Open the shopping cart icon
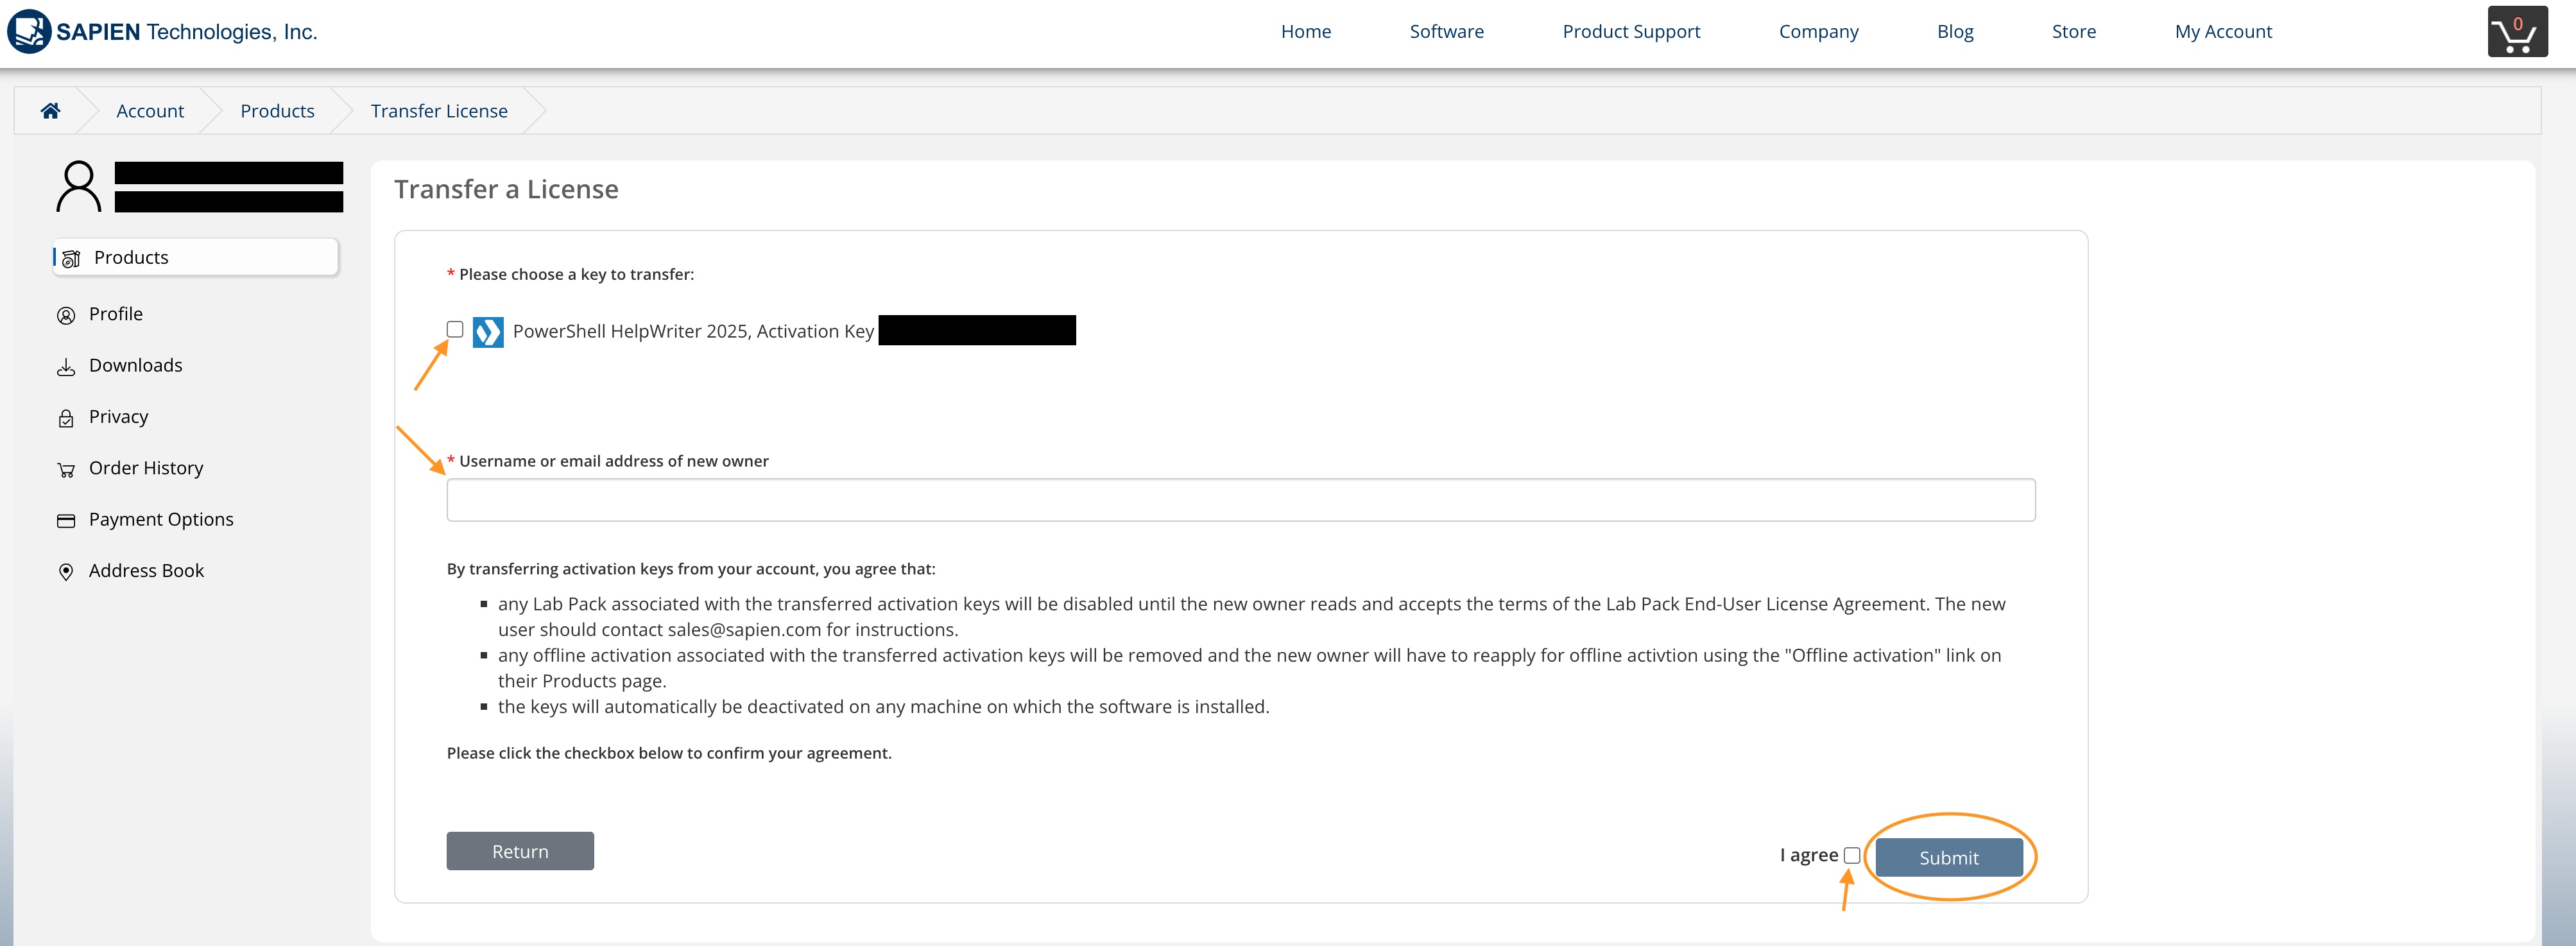This screenshot has width=2576, height=946. [2517, 32]
